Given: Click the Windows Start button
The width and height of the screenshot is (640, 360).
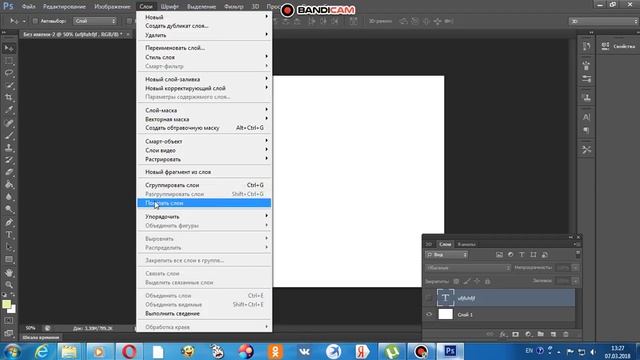Looking at the screenshot, I should tap(12, 351).
